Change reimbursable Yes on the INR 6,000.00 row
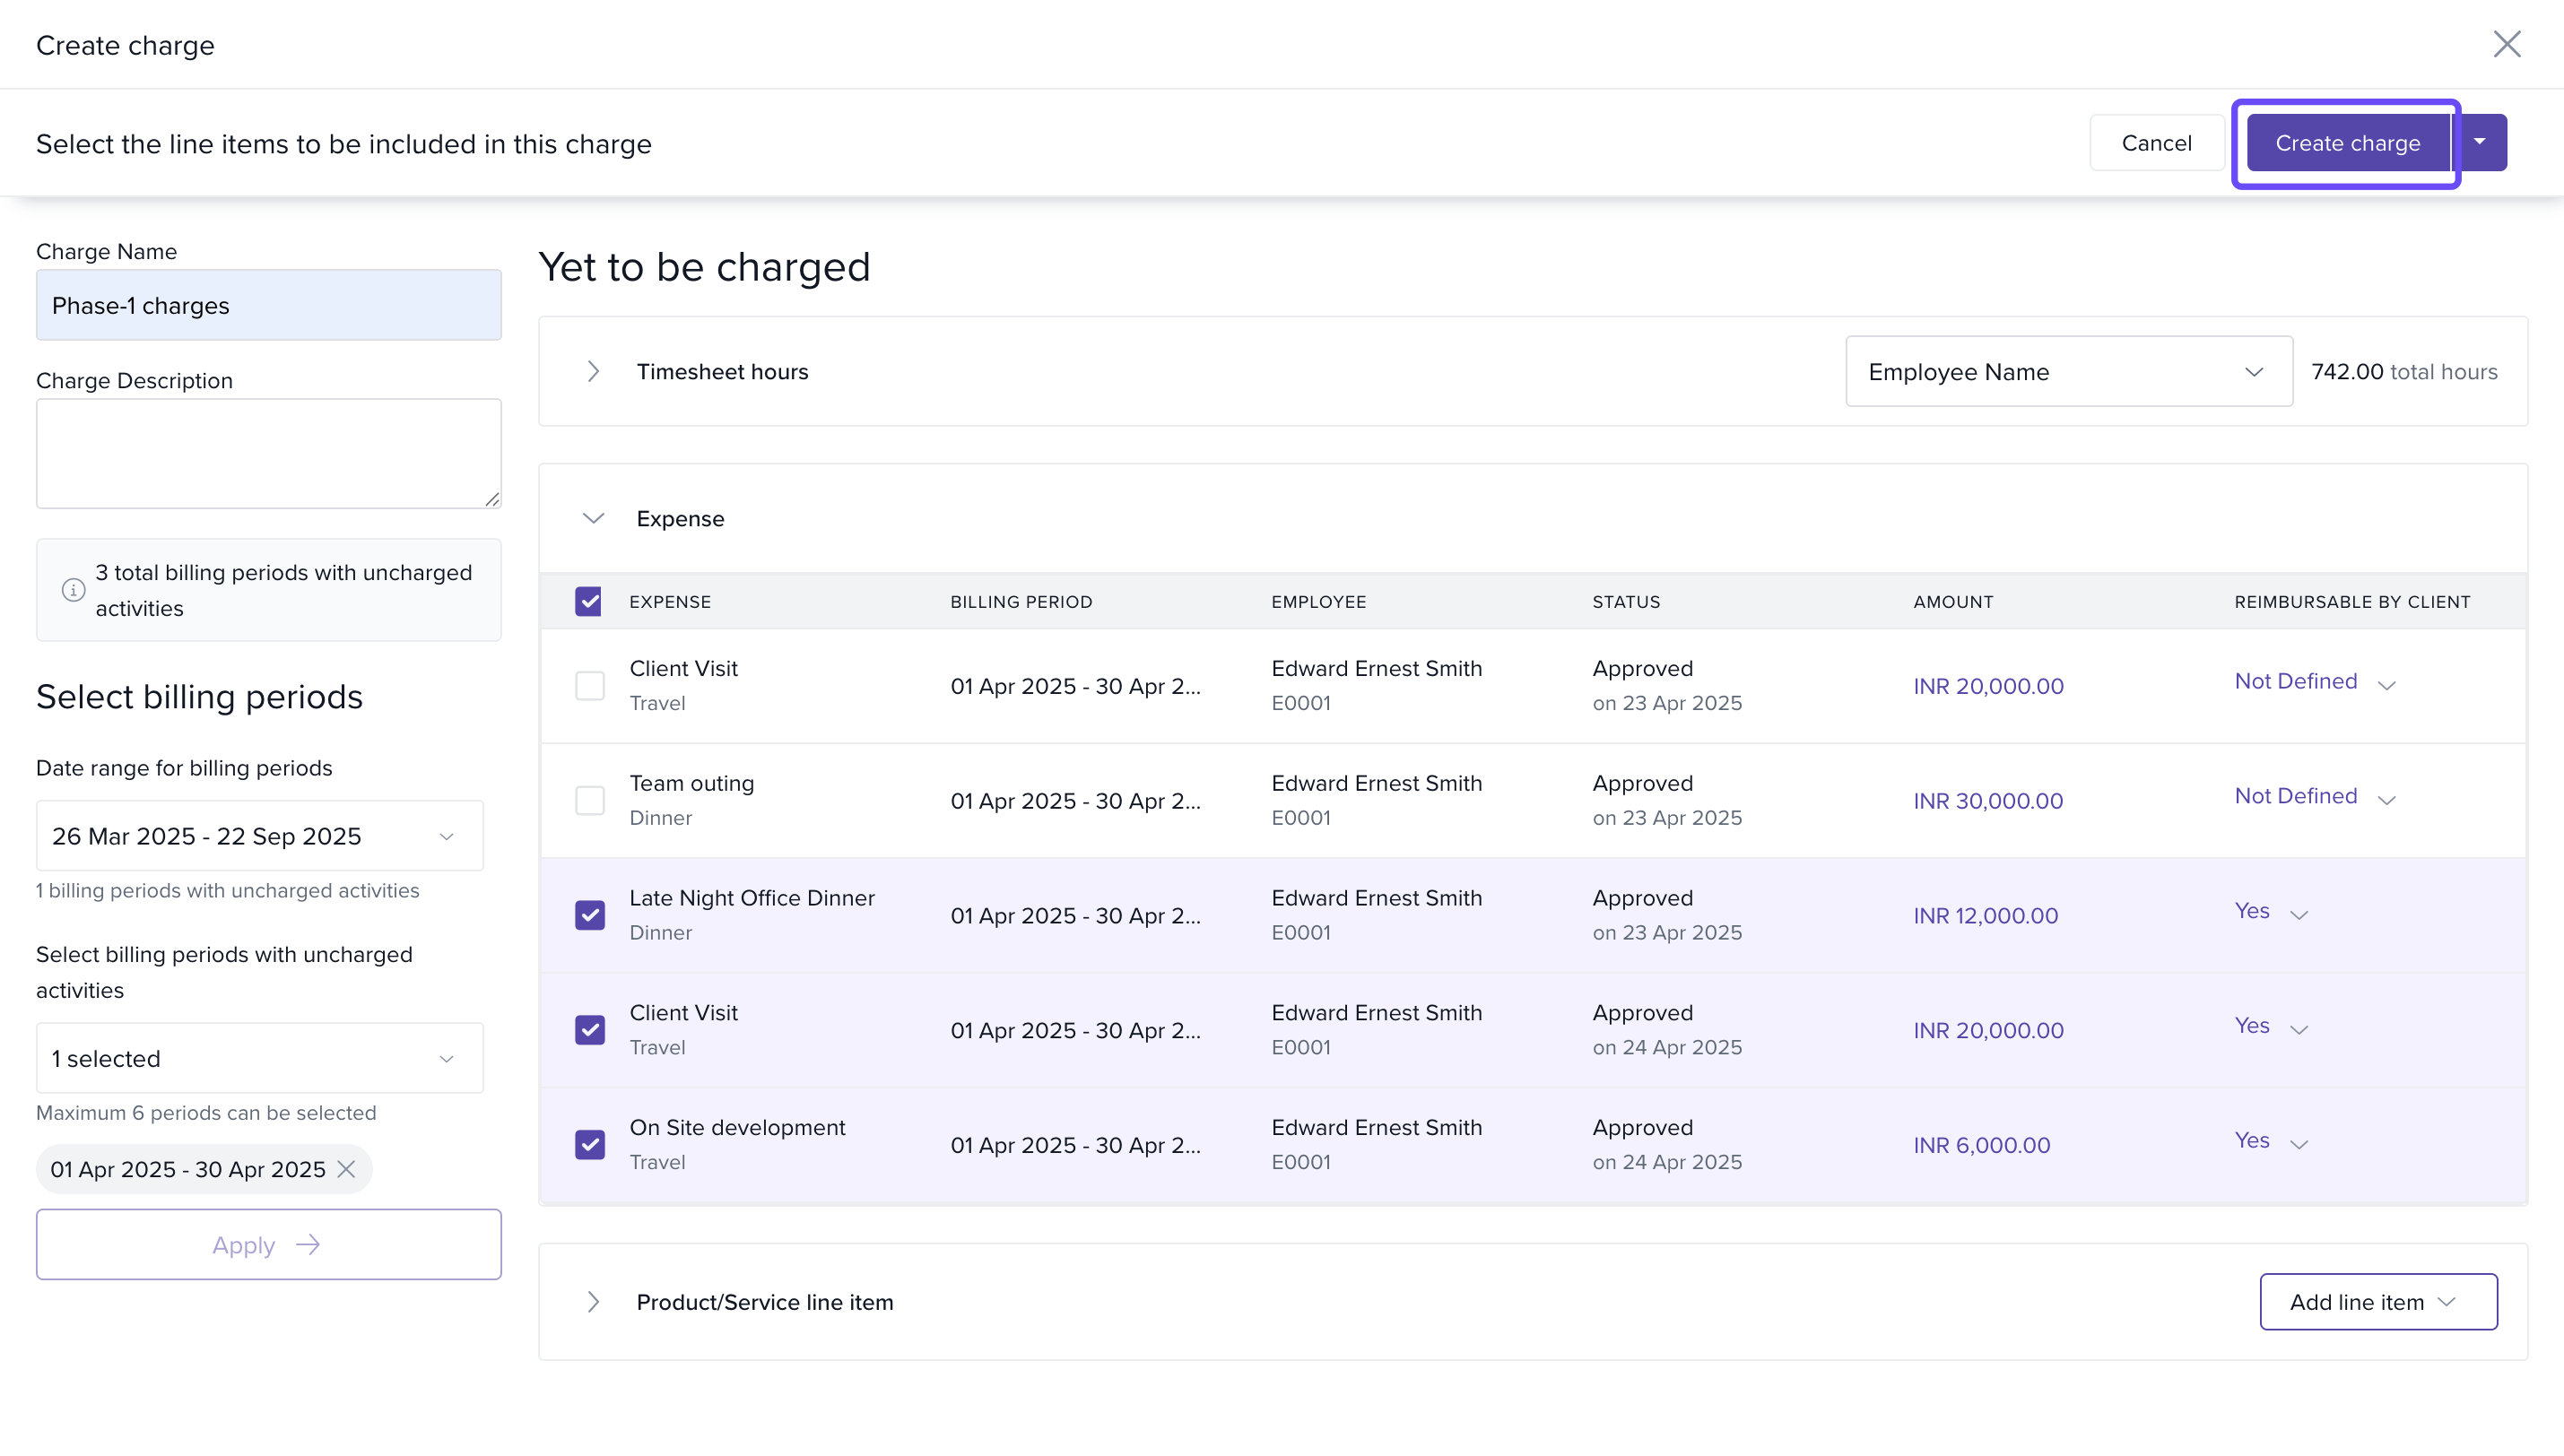The width and height of the screenshot is (2564, 1456). [x=2270, y=1141]
